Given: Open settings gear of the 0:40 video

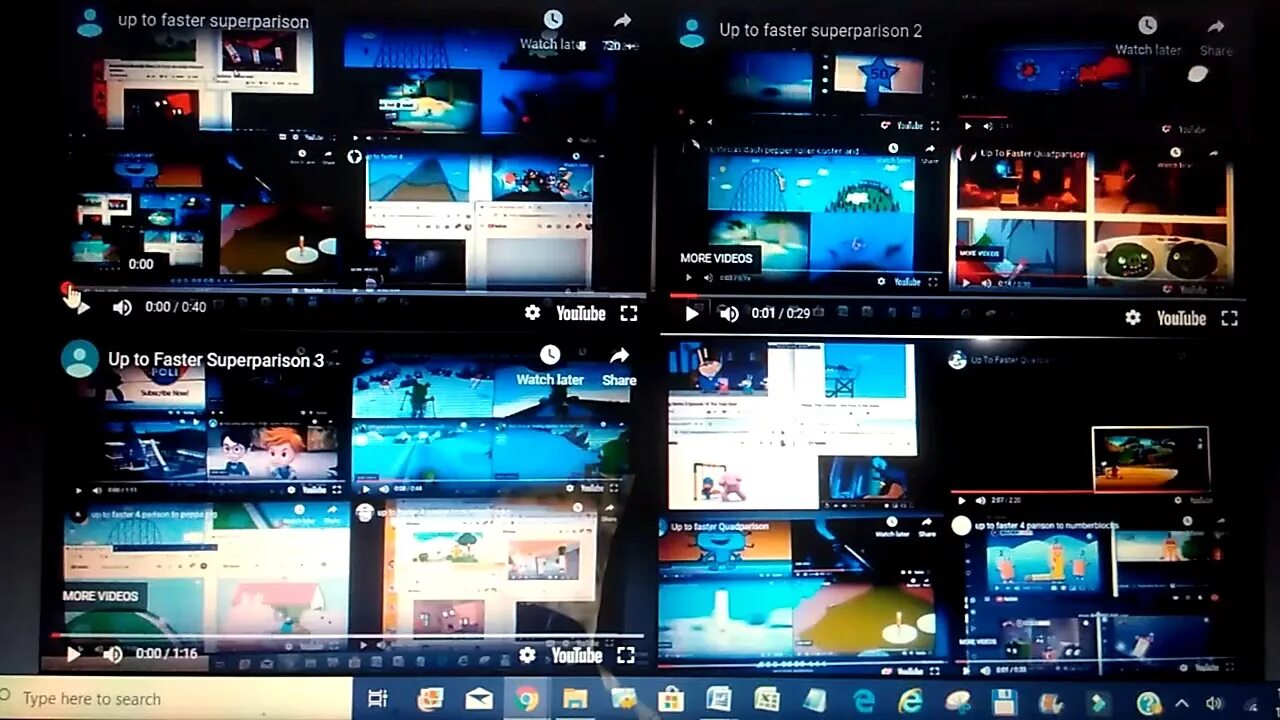Looking at the screenshot, I should pos(532,312).
